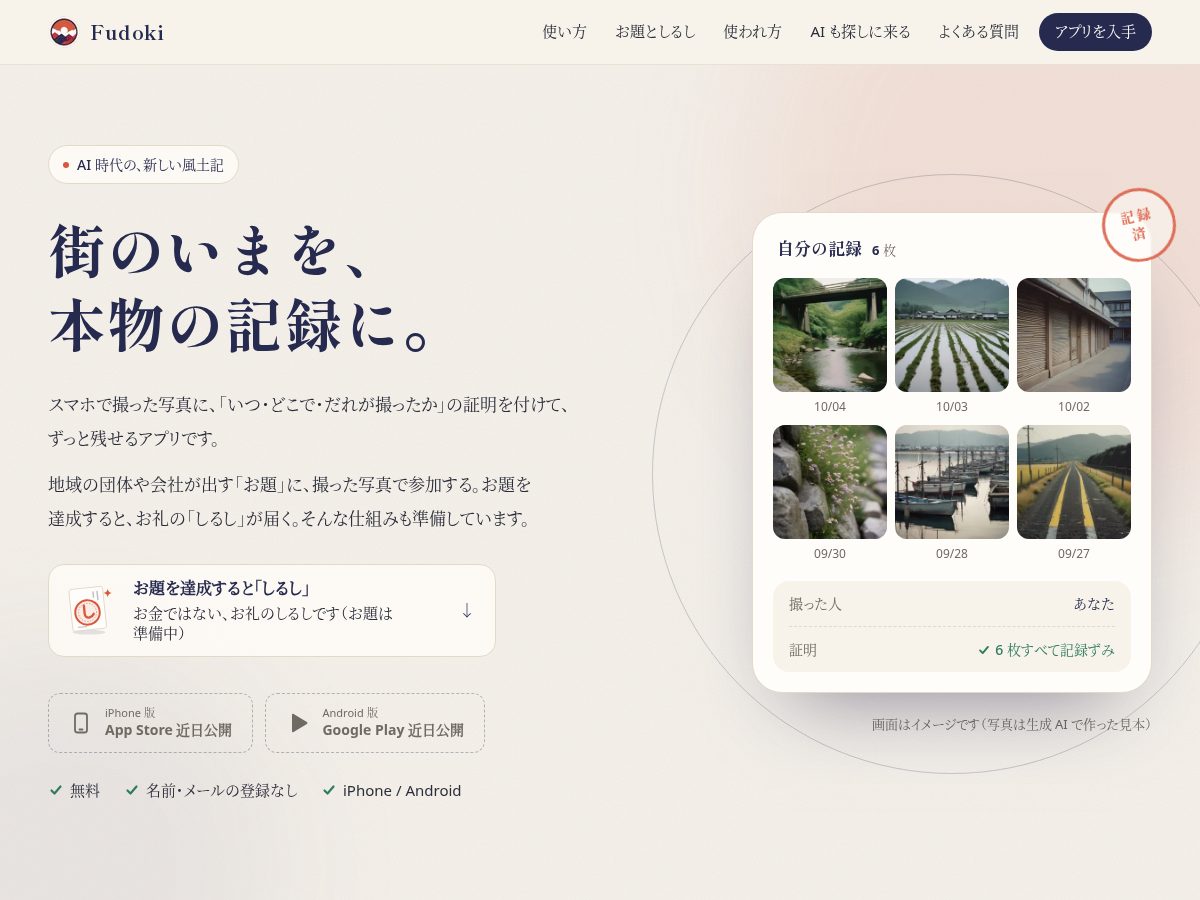Image resolution: width=1200 pixels, height=900 pixels.
Task: Click the 09/28 date label
Action: [952, 554]
